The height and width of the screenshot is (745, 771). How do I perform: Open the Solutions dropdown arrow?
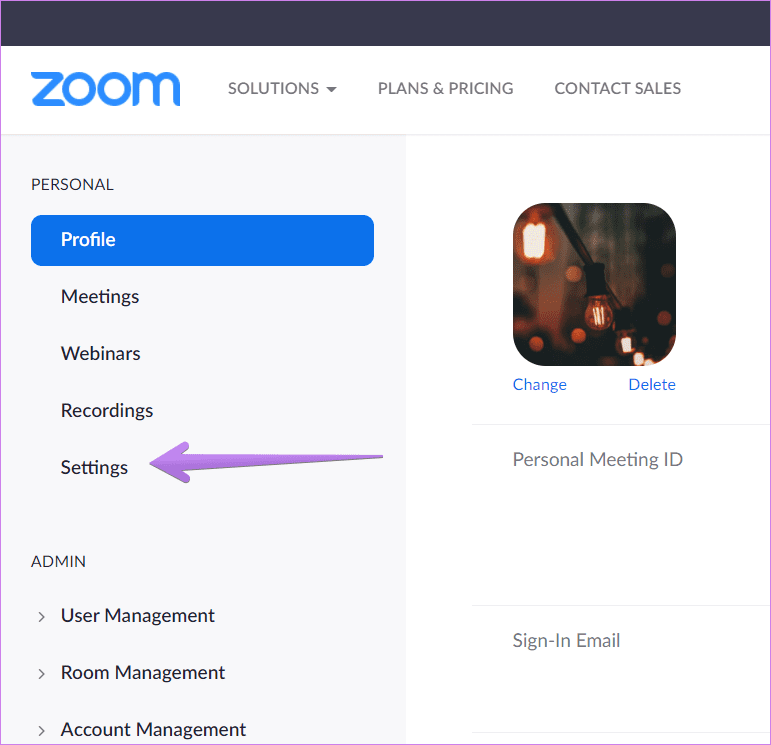tap(332, 89)
